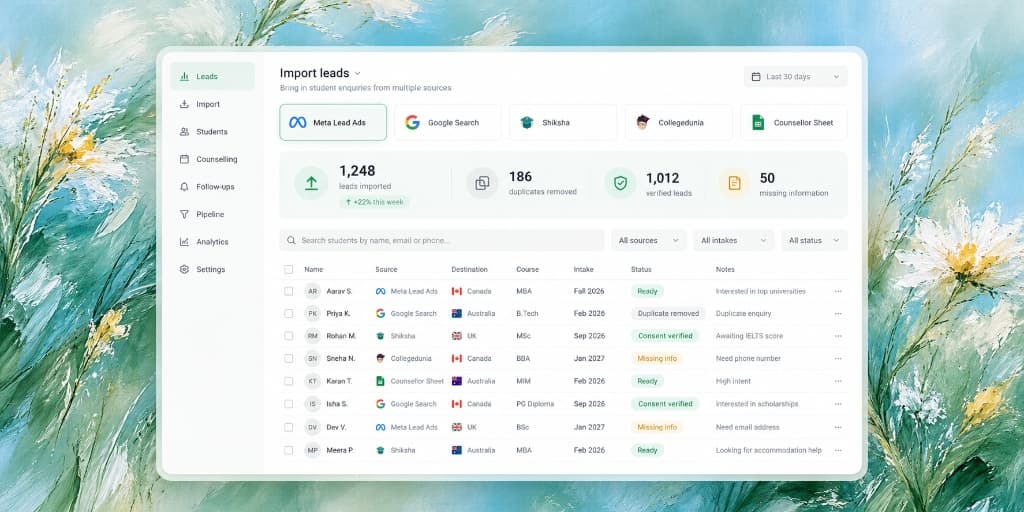The height and width of the screenshot is (512, 1024).
Task: Select the Collegedunia source card
Action: point(679,122)
